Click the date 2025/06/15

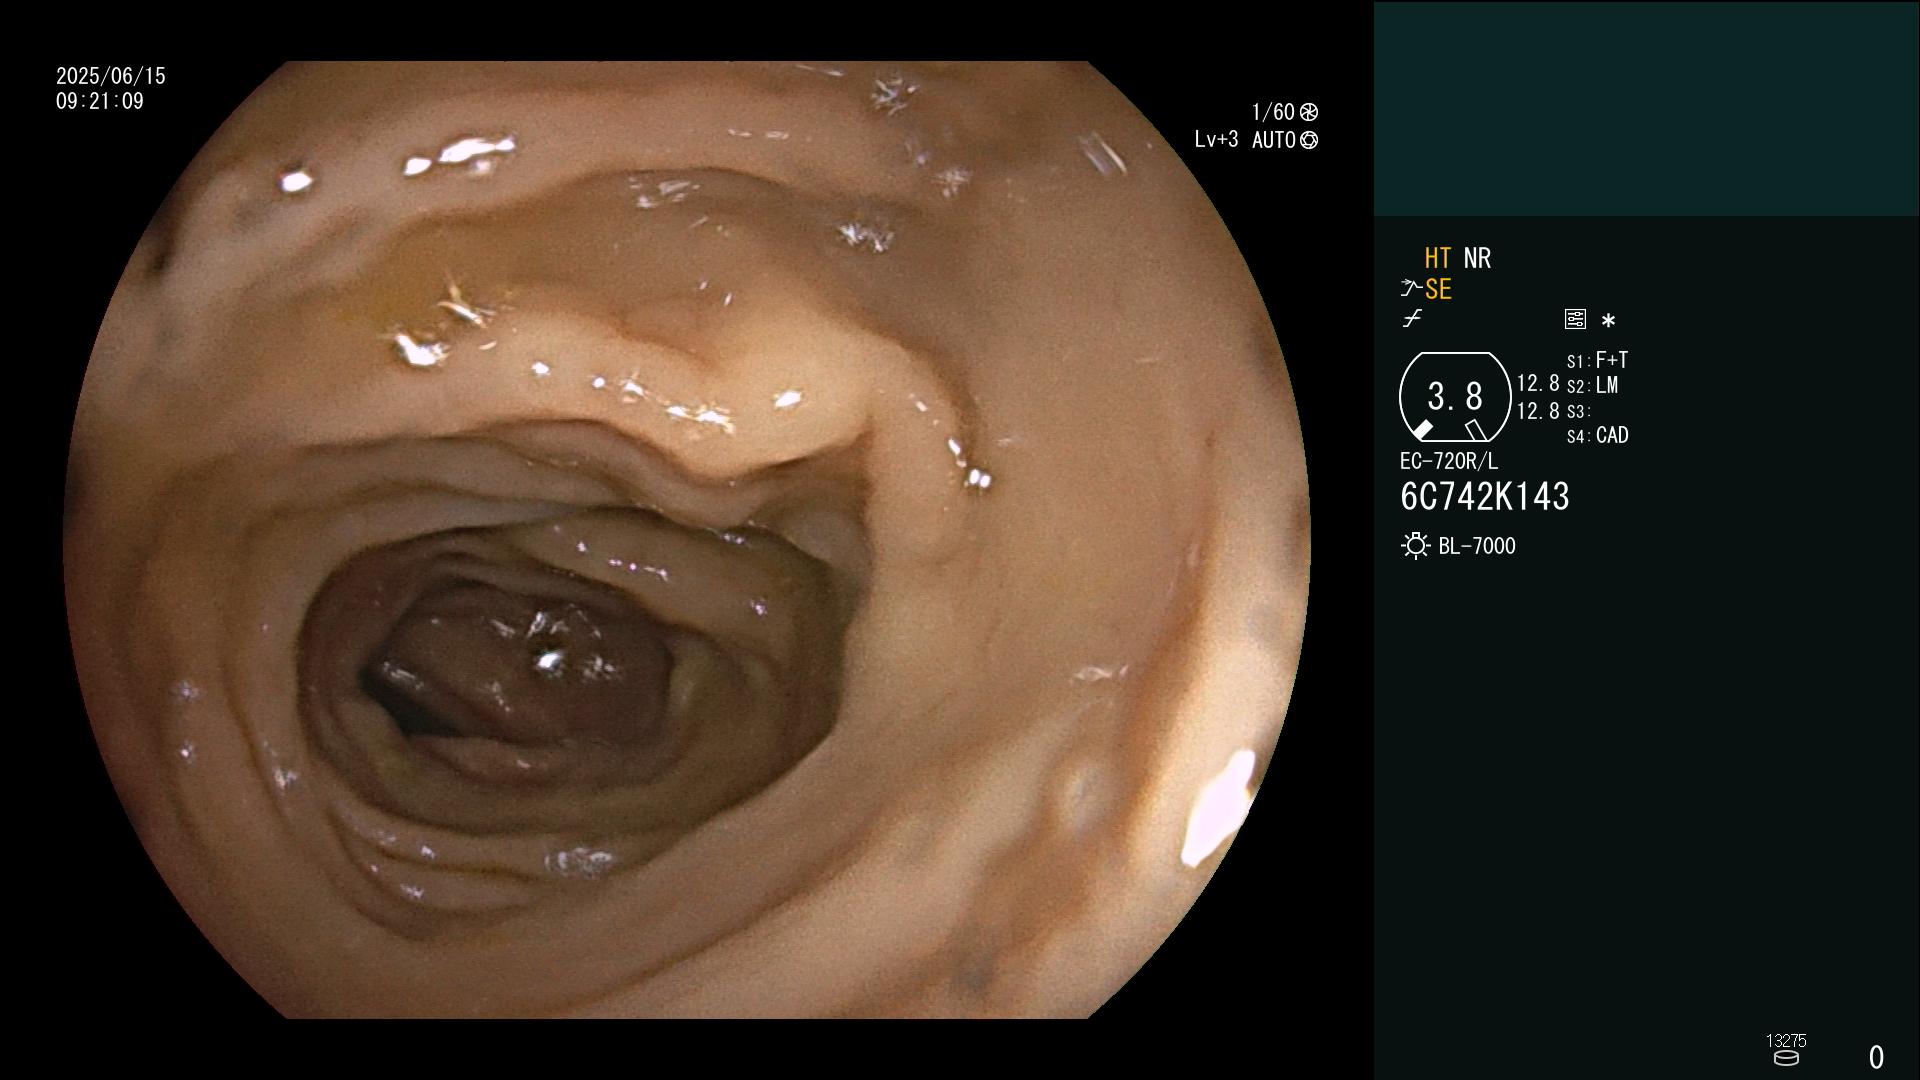coord(111,76)
